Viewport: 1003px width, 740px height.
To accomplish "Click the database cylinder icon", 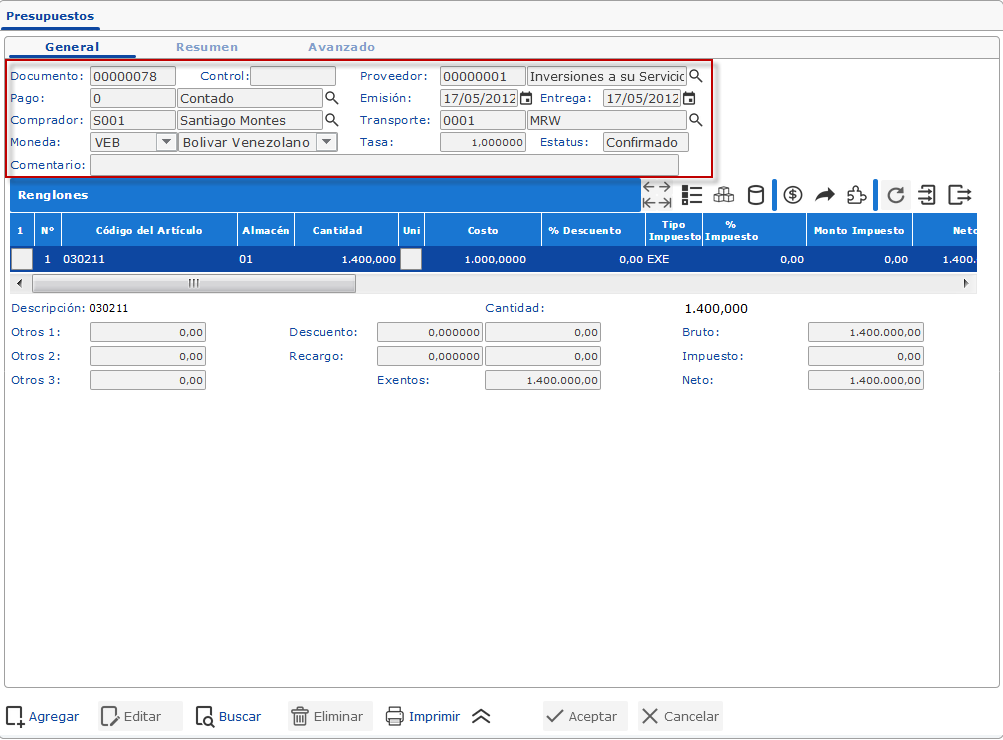I will tap(756, 195).
